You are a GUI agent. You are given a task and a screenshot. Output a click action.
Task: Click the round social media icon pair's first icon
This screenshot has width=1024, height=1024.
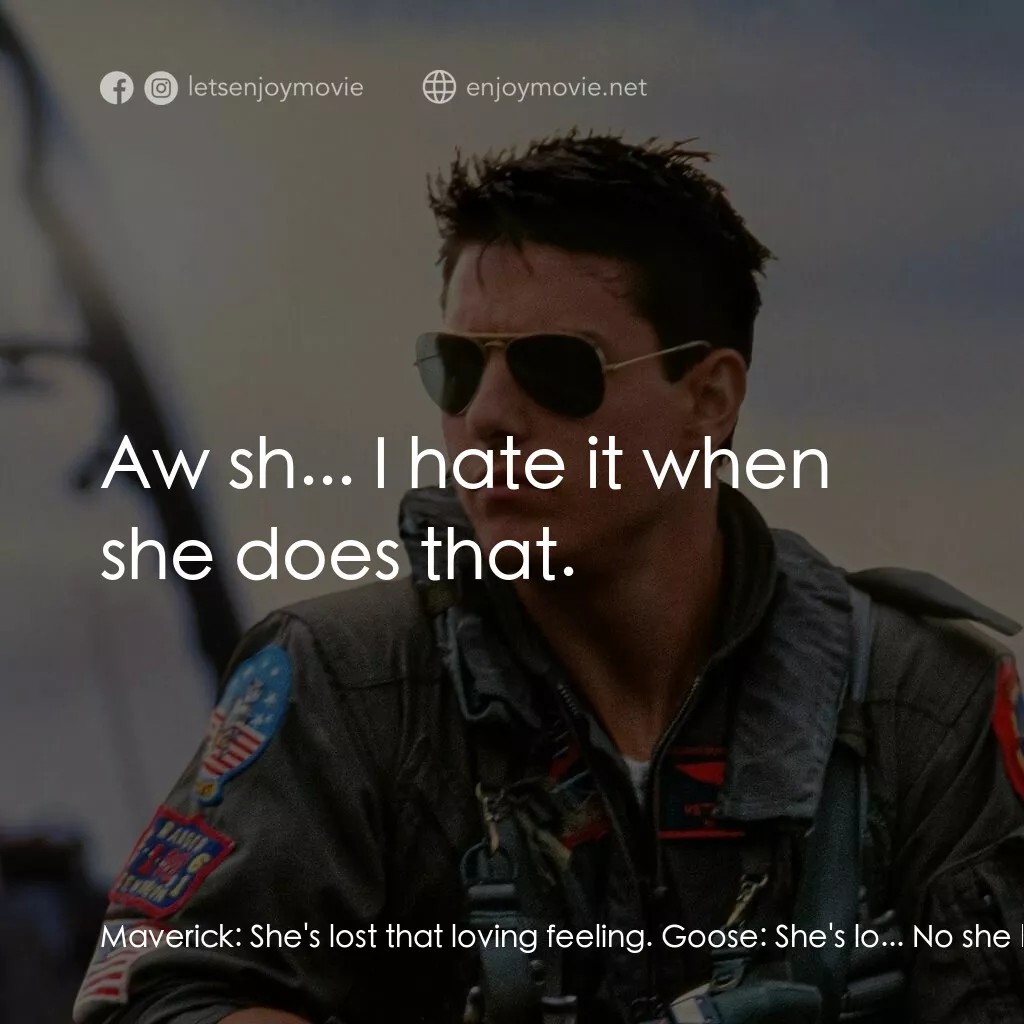(x=117, y=88)
